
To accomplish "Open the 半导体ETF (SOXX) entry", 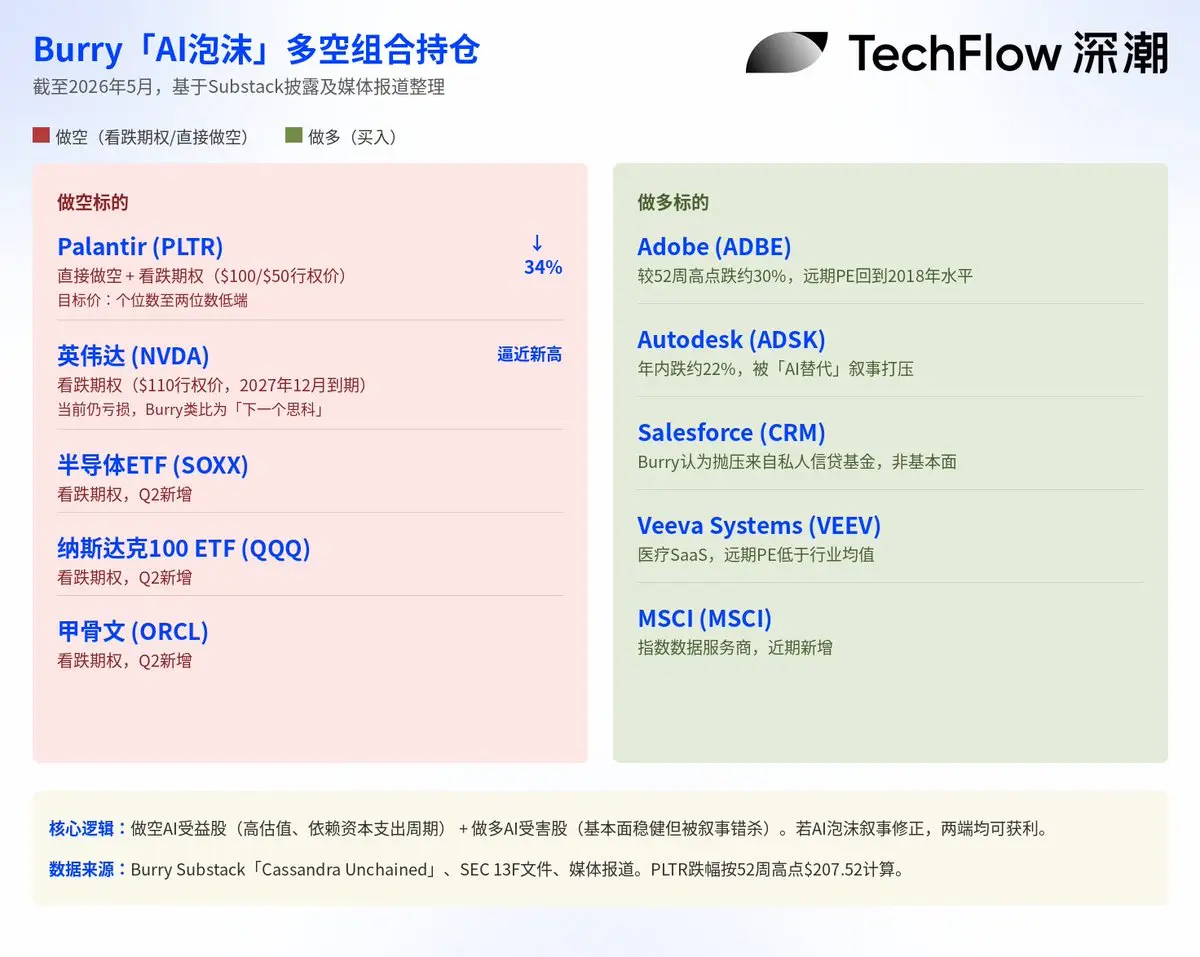I will pos(153,465).
